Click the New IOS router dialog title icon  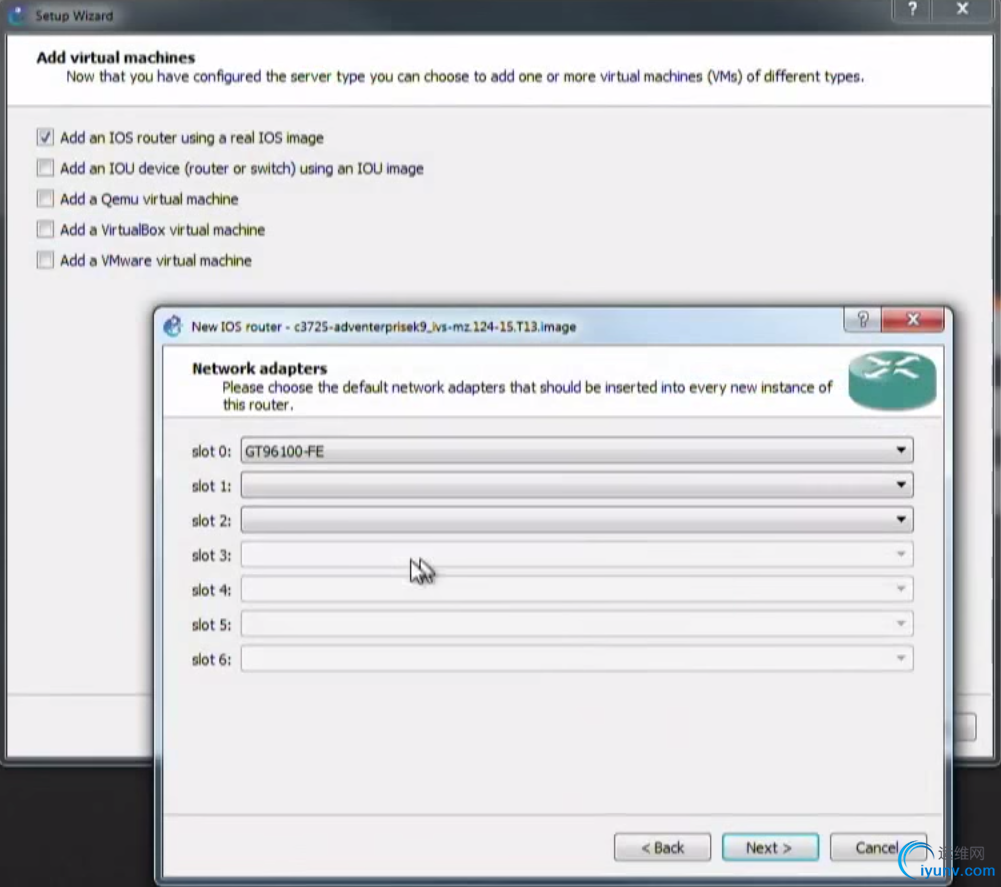coord(172,326)
